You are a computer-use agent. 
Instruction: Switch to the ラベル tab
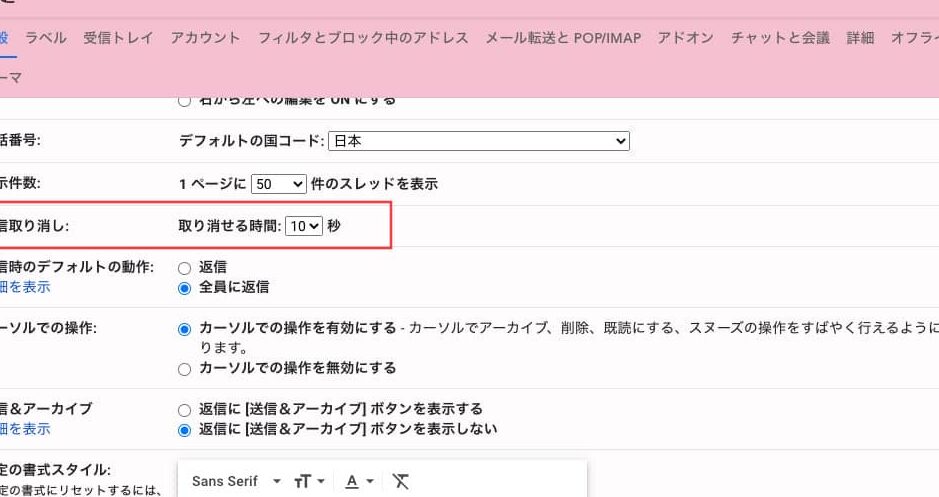[x=46, y=38]
